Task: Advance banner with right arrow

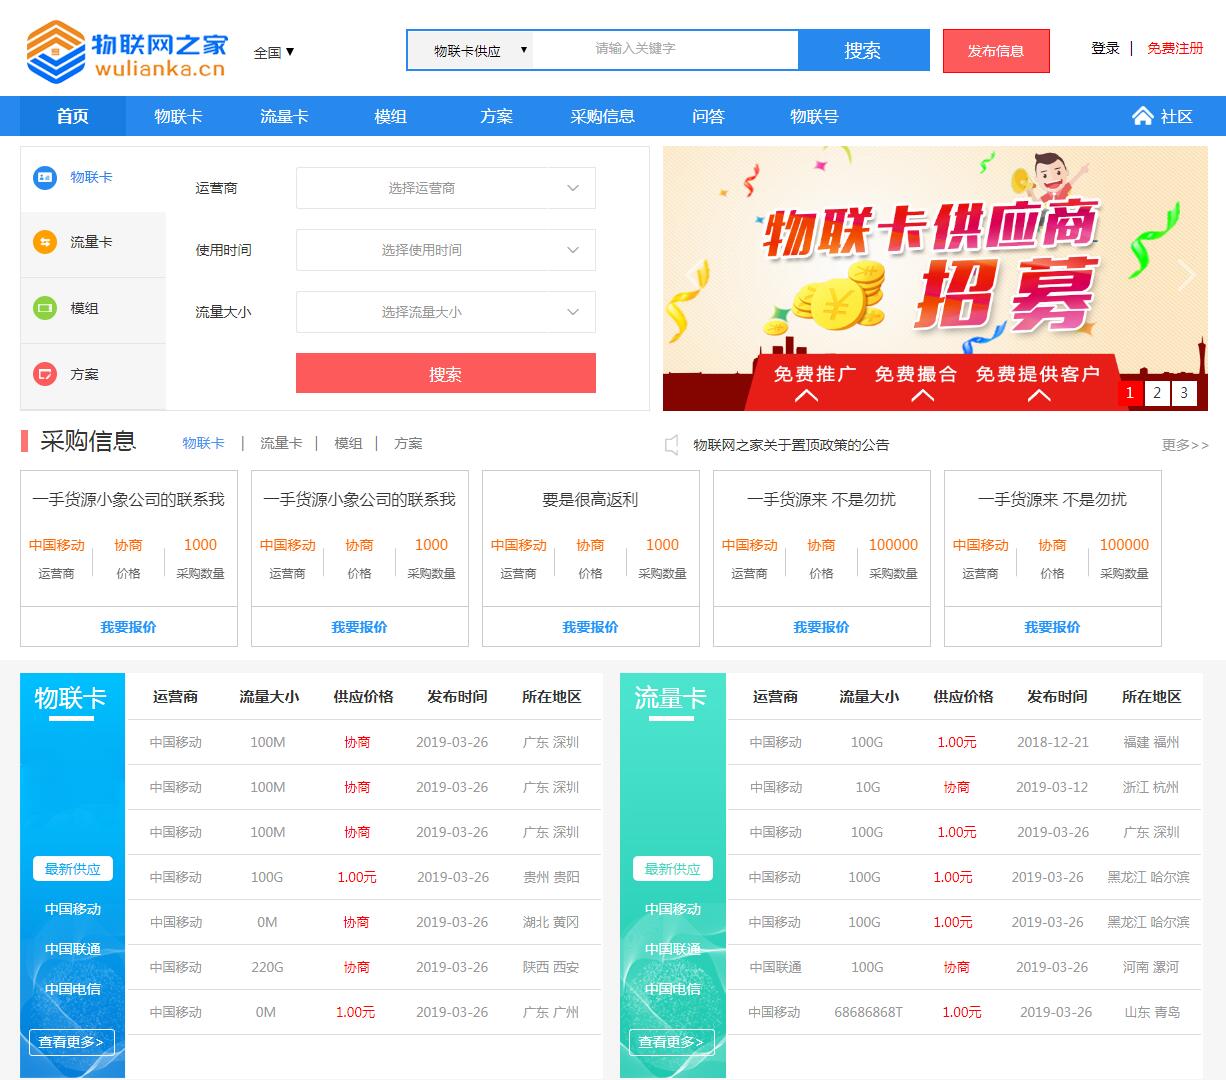Action: [x=1186, y=274]
